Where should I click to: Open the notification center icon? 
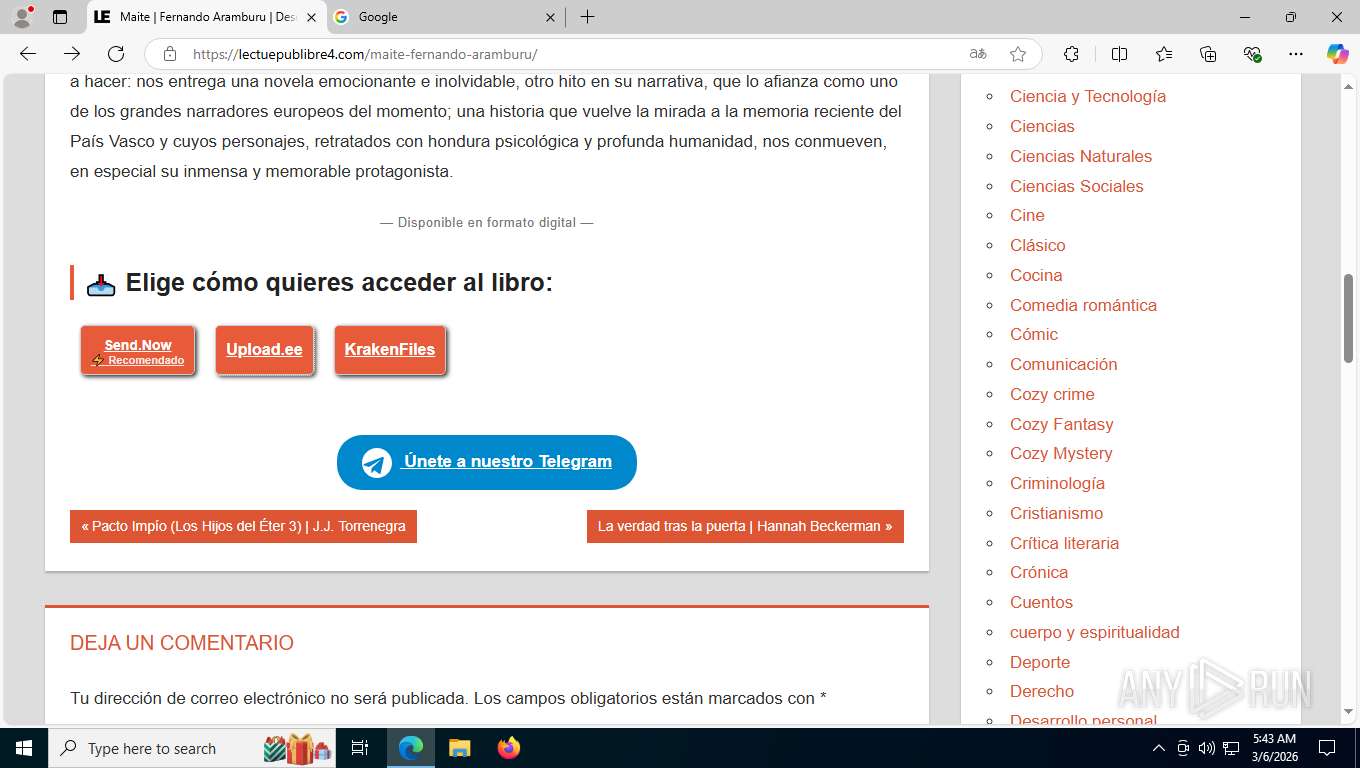[x=1327, y=748]
